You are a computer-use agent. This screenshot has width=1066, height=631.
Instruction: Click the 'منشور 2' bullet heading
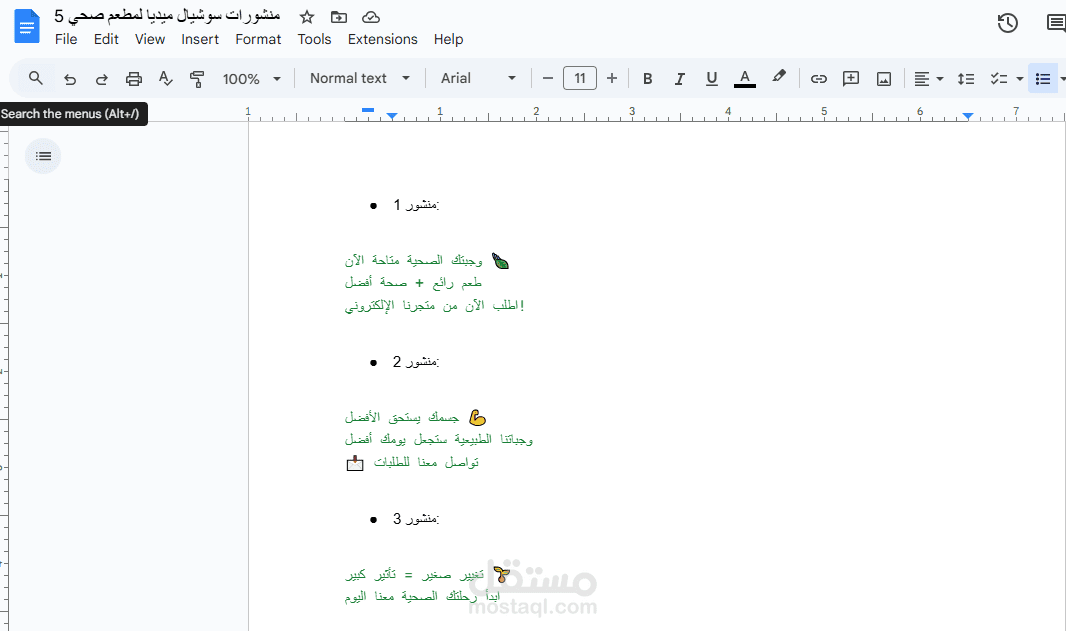(416, 362)
